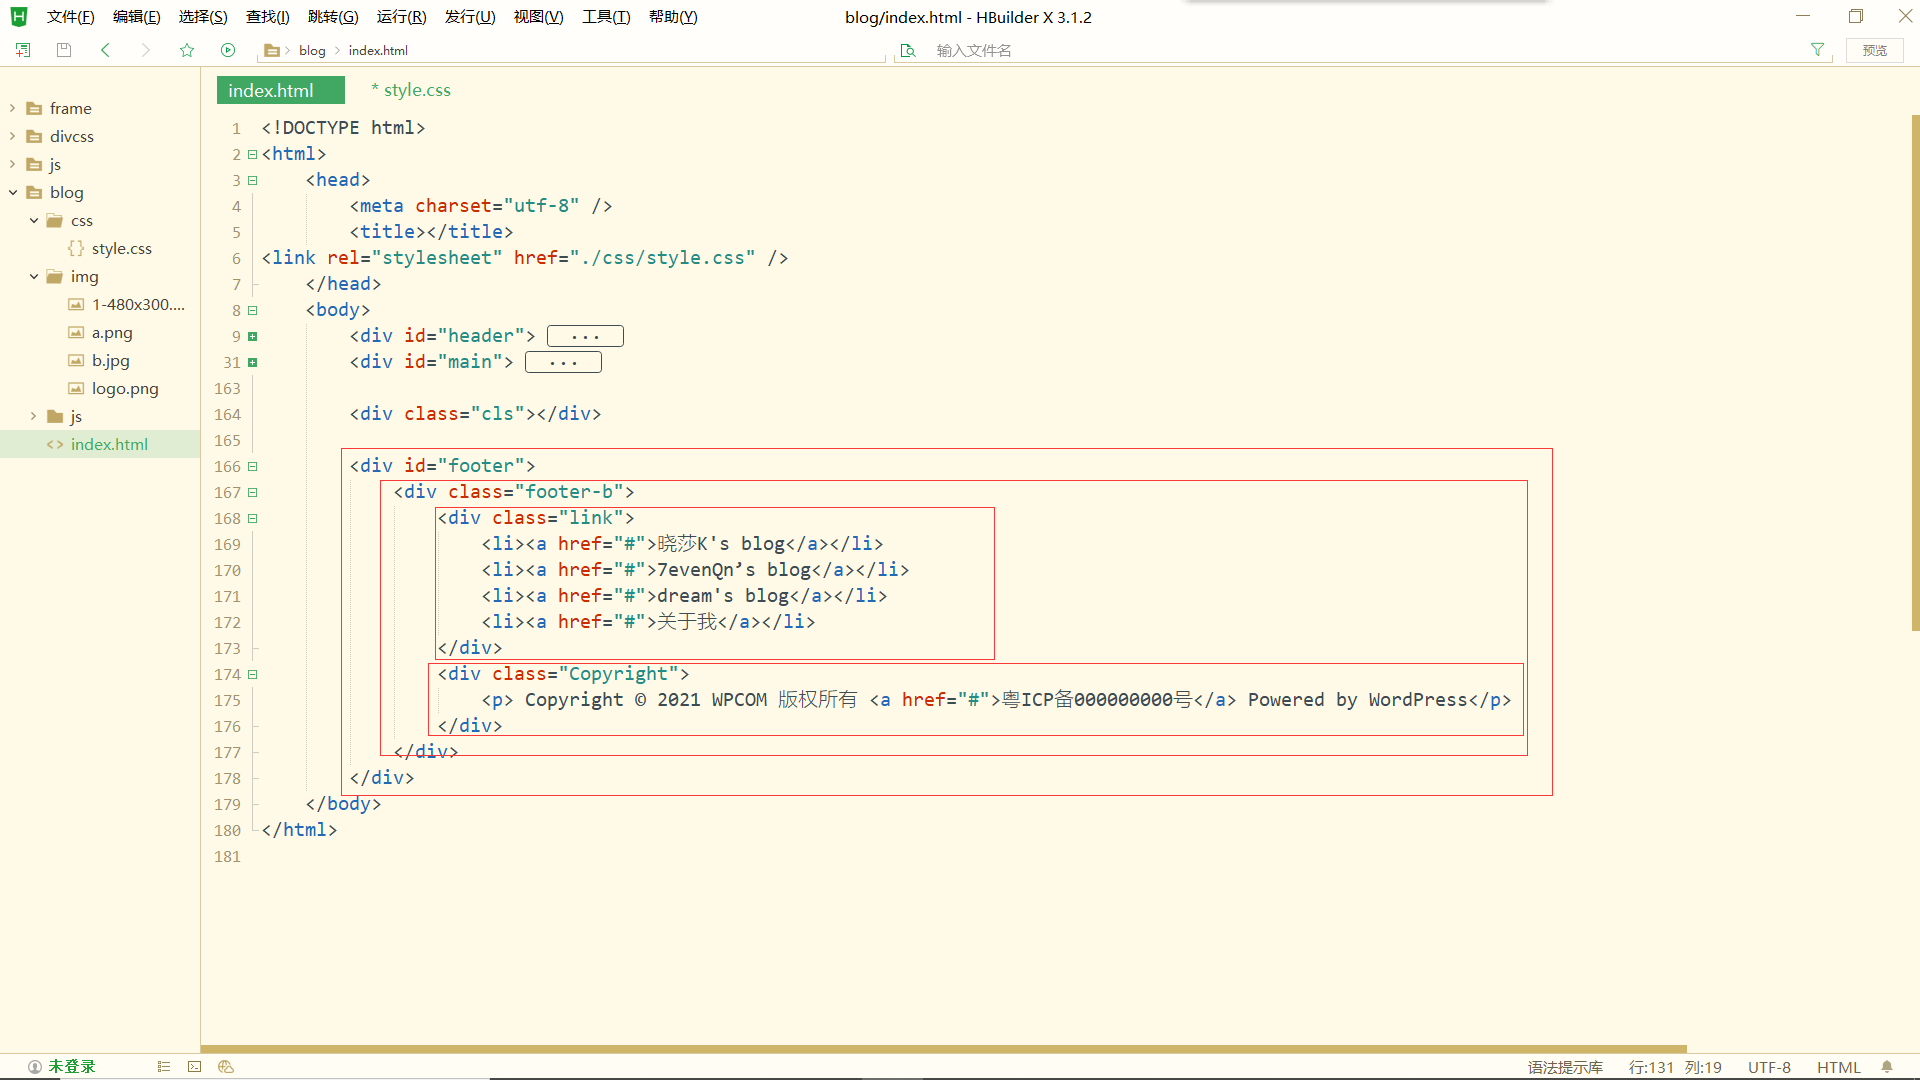Screen dimensions: 1920x1080
Task: Click the index.html breadcrumb segment
Action: [378, 50]
